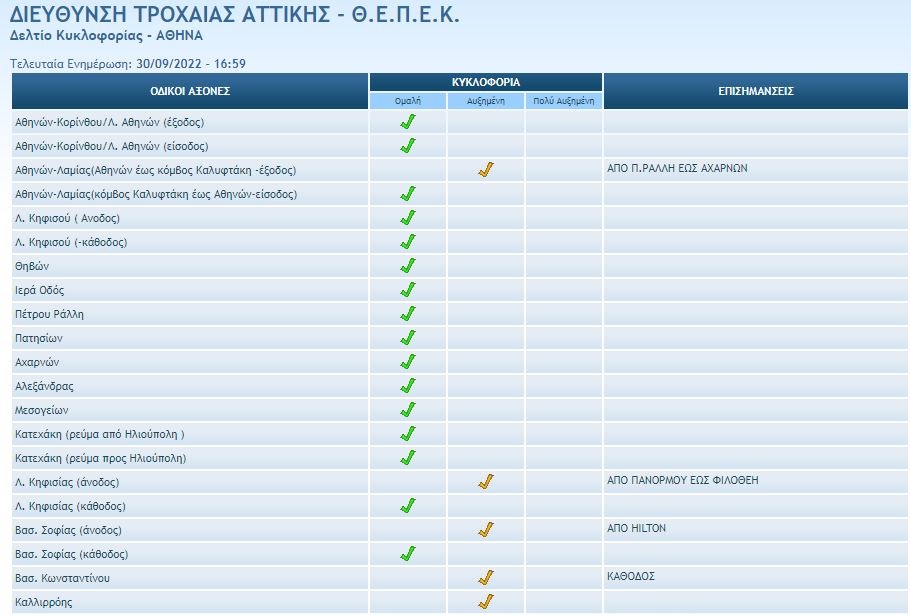
Task: Toggle the green status for Λ. Κηφισίας κάθοδος
Action: (406, 505)
